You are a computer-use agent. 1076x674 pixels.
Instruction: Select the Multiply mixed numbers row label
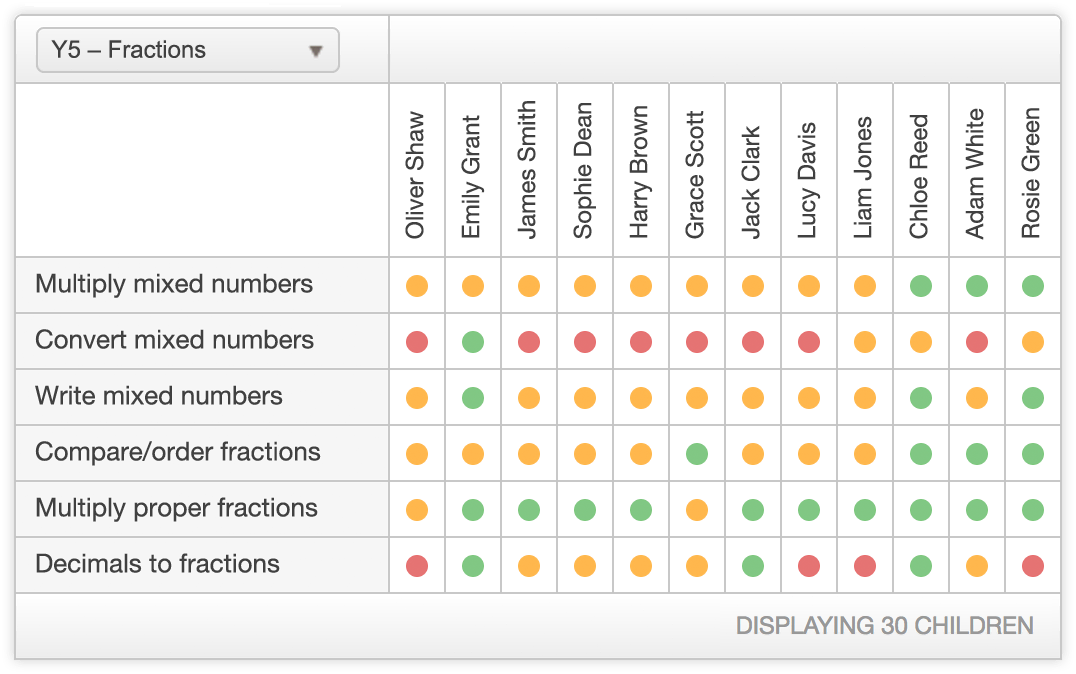point(174,285)
